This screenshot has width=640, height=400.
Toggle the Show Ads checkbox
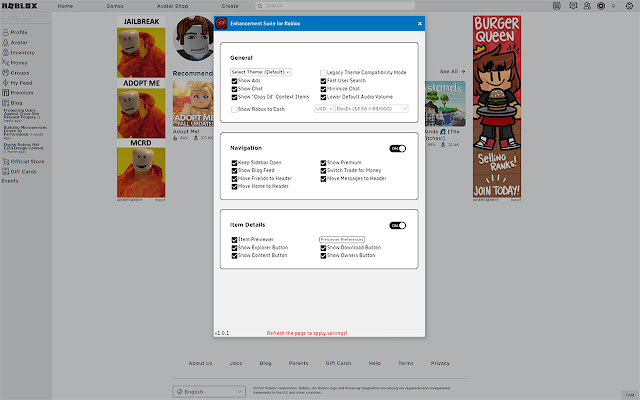[x=234, y=81]
